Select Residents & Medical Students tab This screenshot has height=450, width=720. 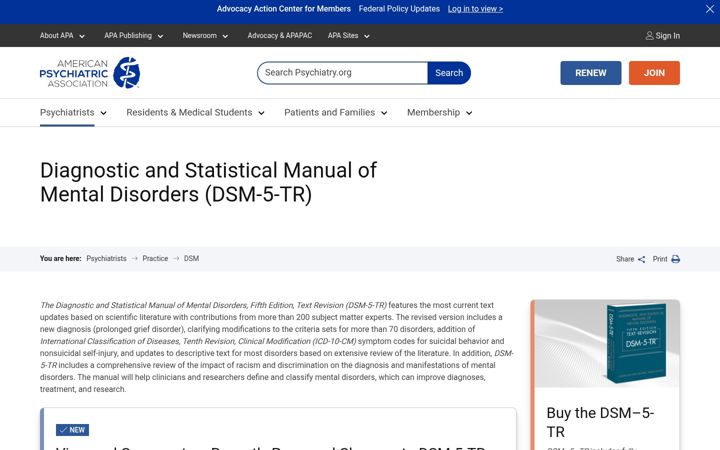(x=189, y=112)
